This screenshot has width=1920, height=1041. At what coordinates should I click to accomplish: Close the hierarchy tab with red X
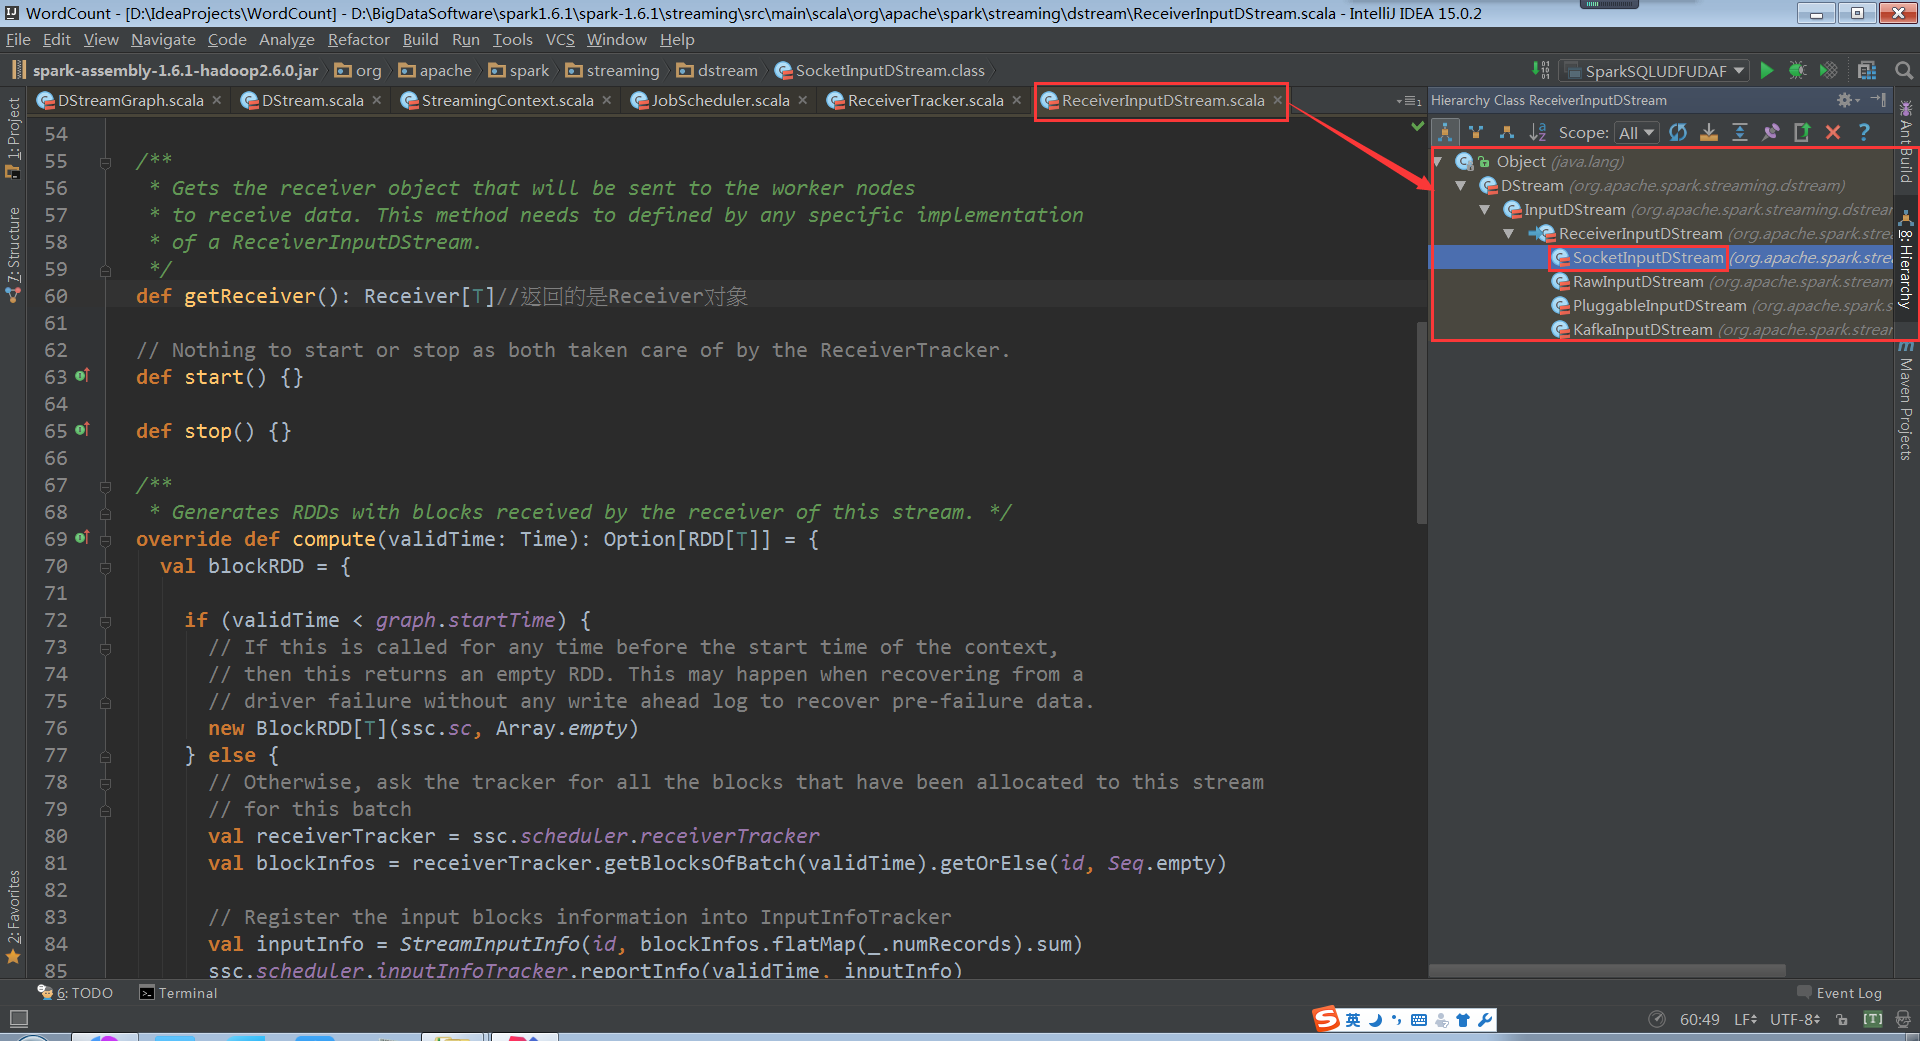[1833, 132]
